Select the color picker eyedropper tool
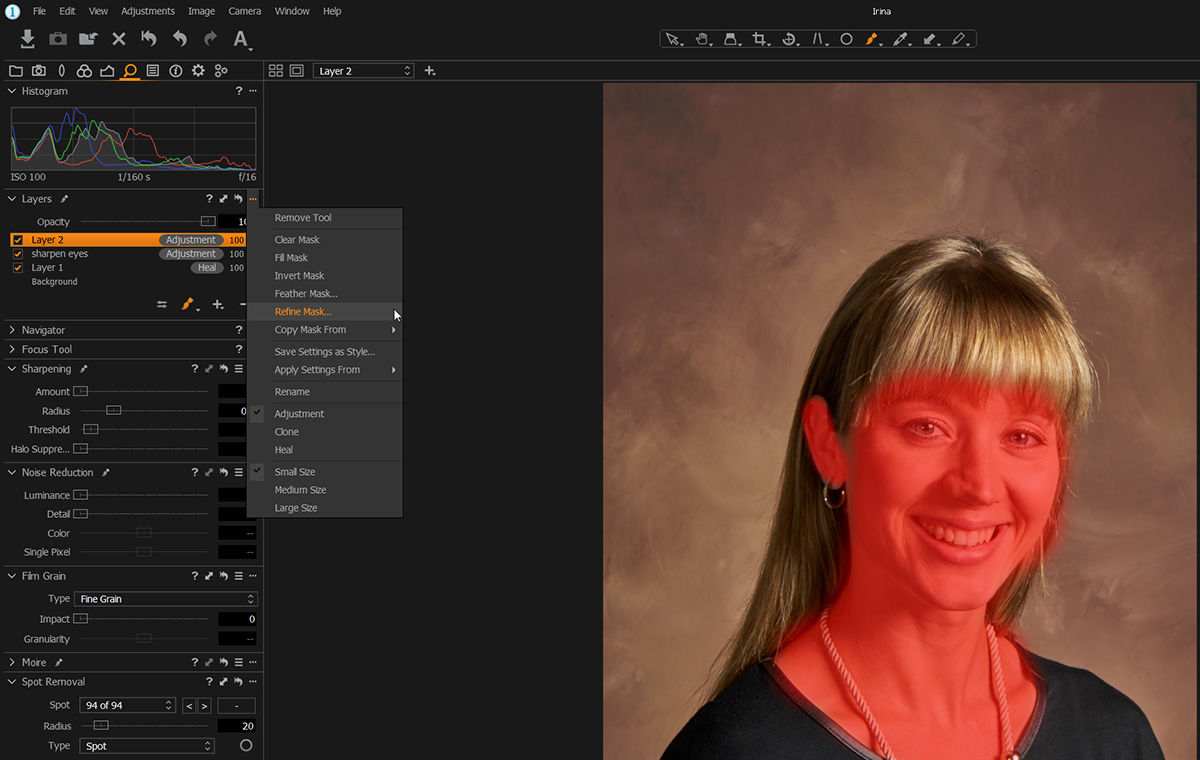The width and height of the screenshot is (1200, 760). point(900,39)
